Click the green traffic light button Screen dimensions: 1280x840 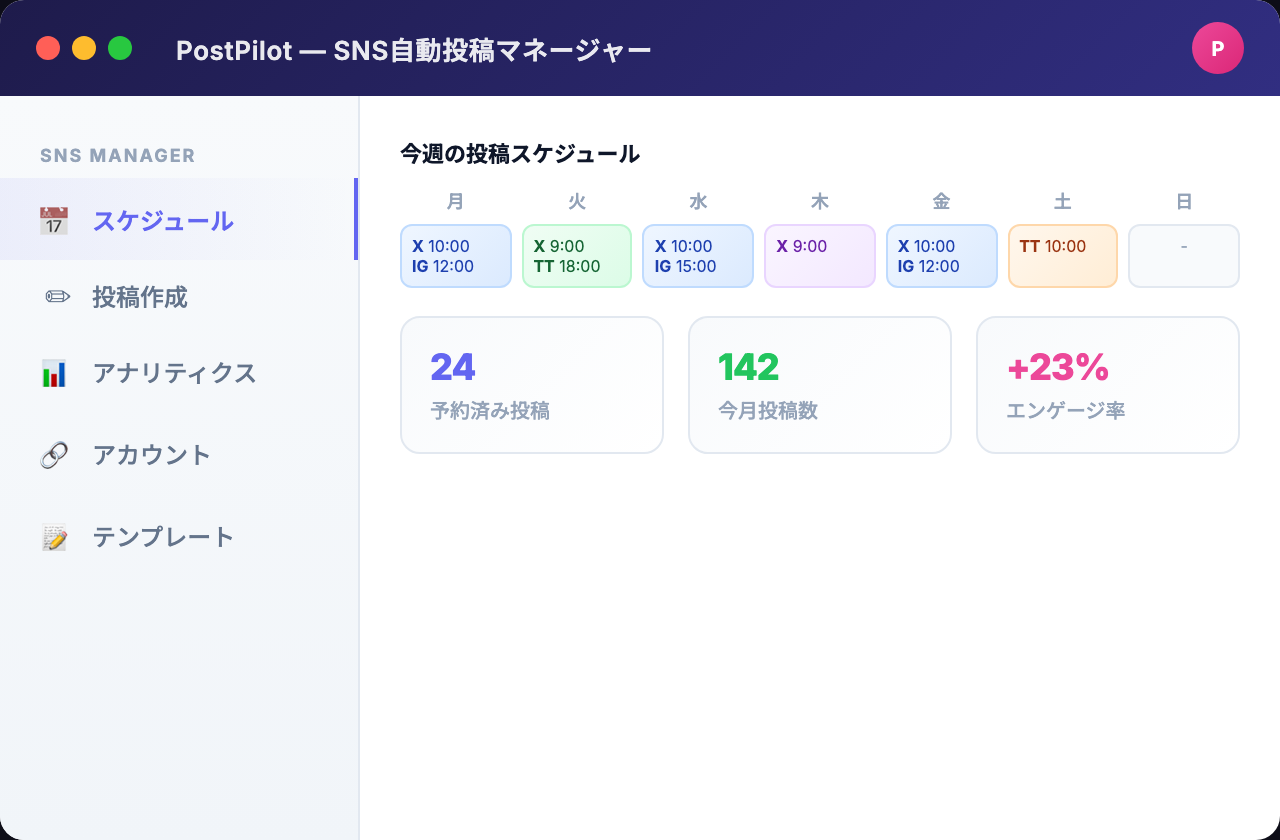coord(120,47)
